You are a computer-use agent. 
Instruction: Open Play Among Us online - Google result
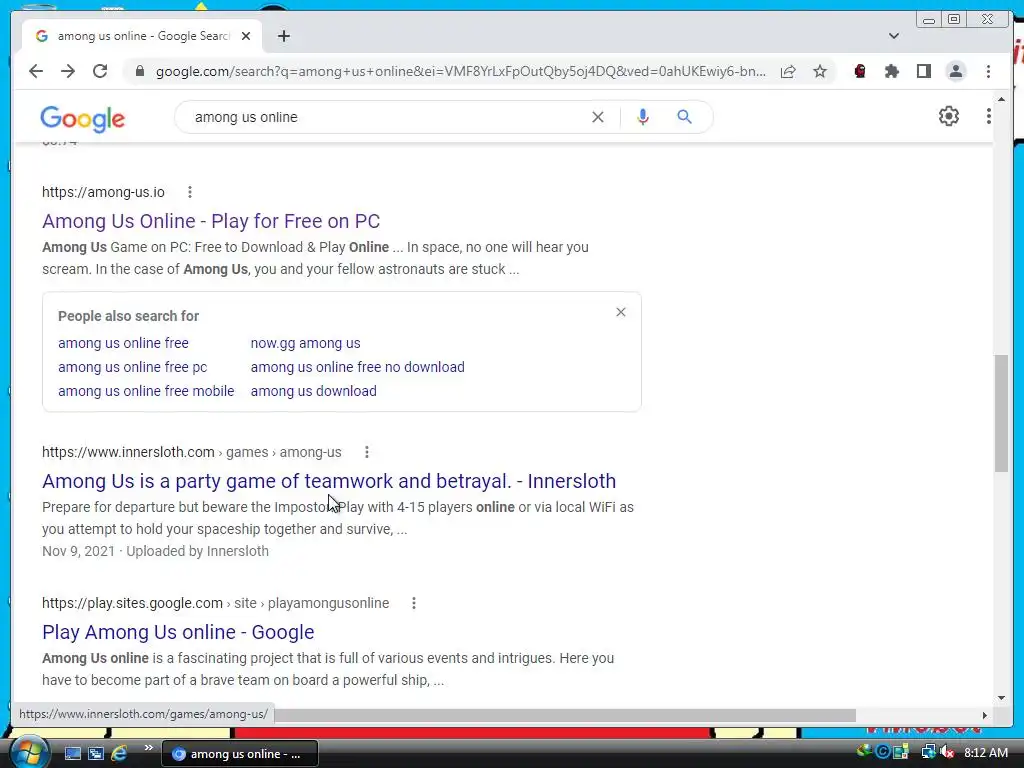(178, 632)
